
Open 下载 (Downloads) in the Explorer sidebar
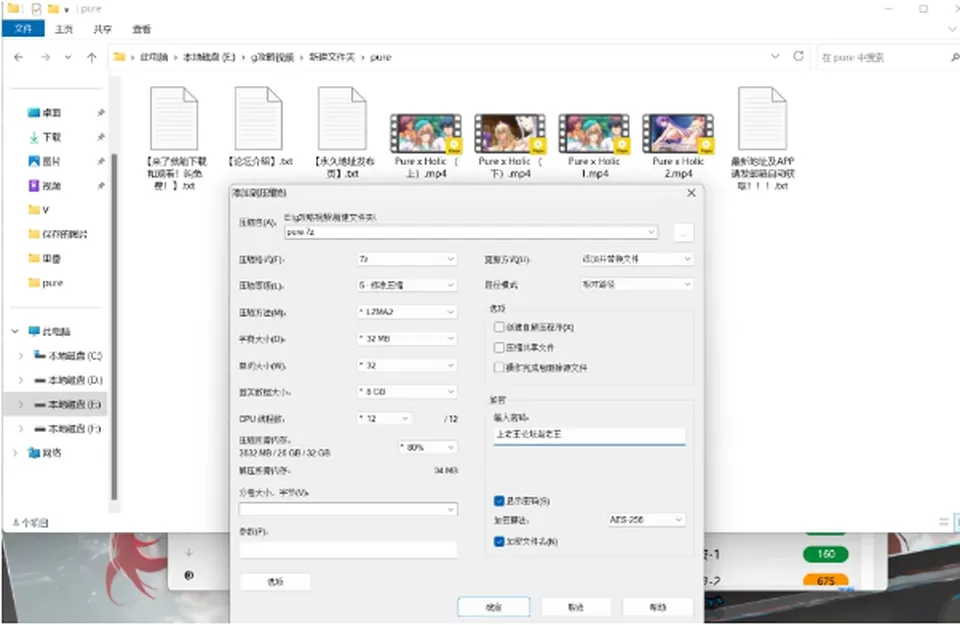coord(51,137)
